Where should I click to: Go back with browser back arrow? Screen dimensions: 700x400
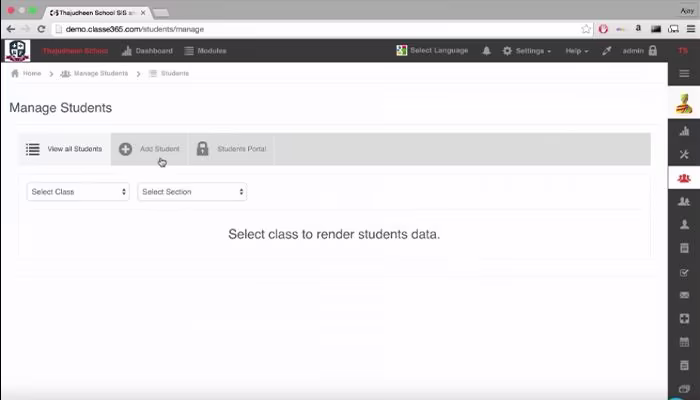click(11, 29)
